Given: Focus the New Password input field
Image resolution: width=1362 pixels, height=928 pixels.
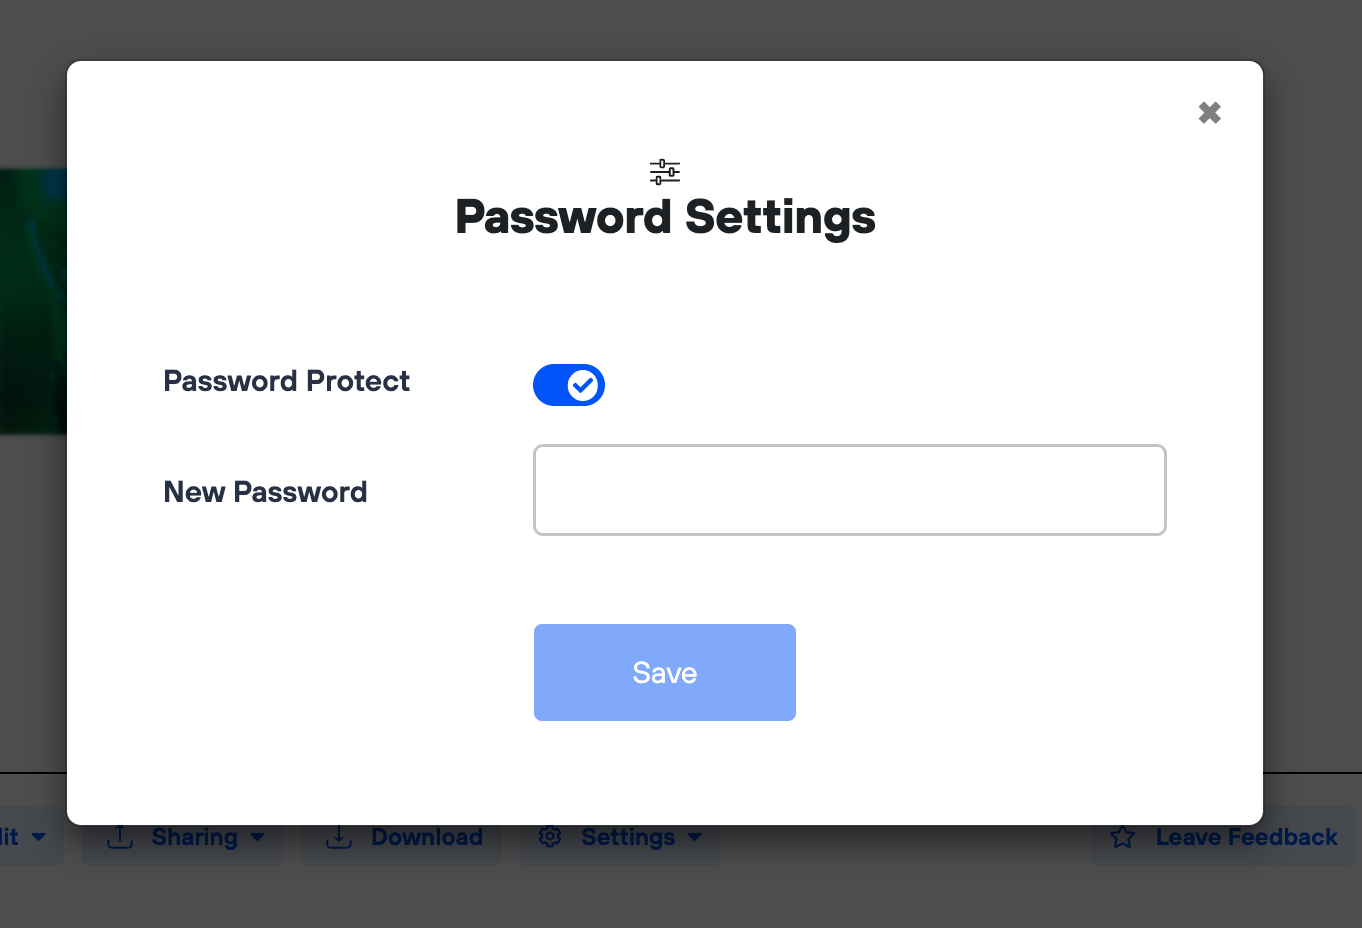Looking at the screenshot, I should 849,490.
